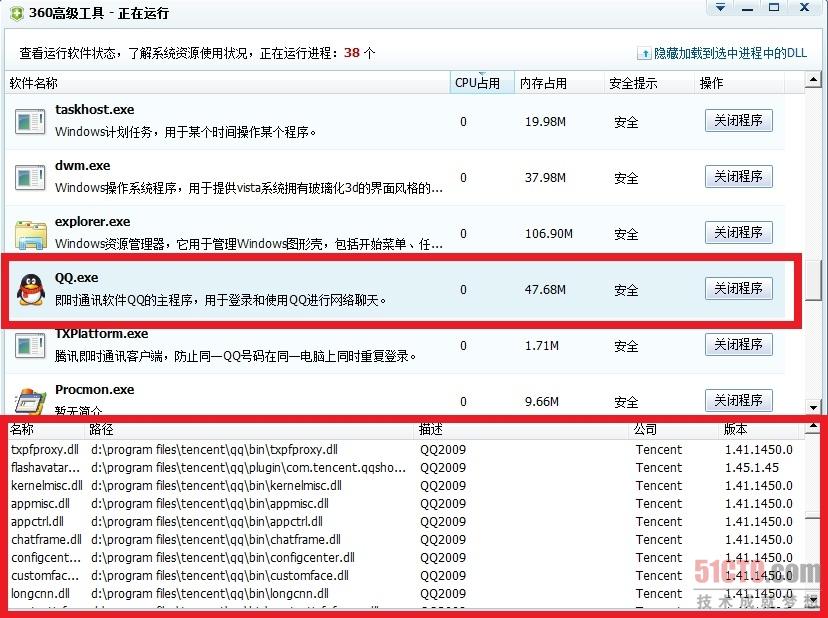Click the QQ penguin icon

pos(31,290)
